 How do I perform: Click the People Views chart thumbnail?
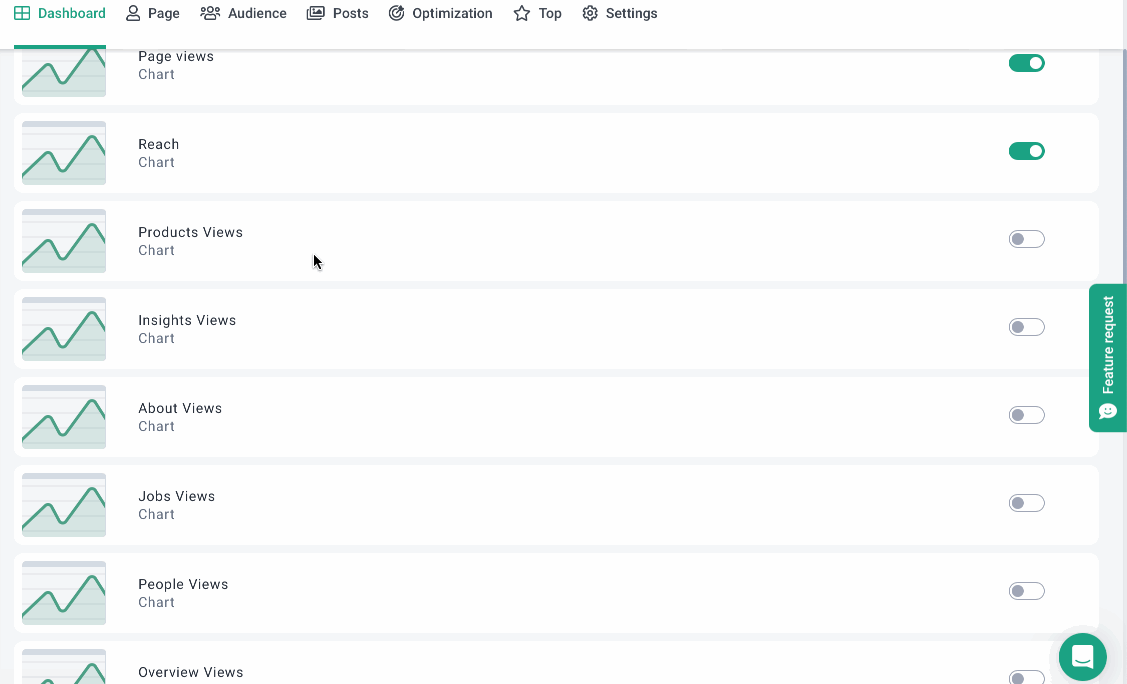pyautogui.click(x=64, y=593)
